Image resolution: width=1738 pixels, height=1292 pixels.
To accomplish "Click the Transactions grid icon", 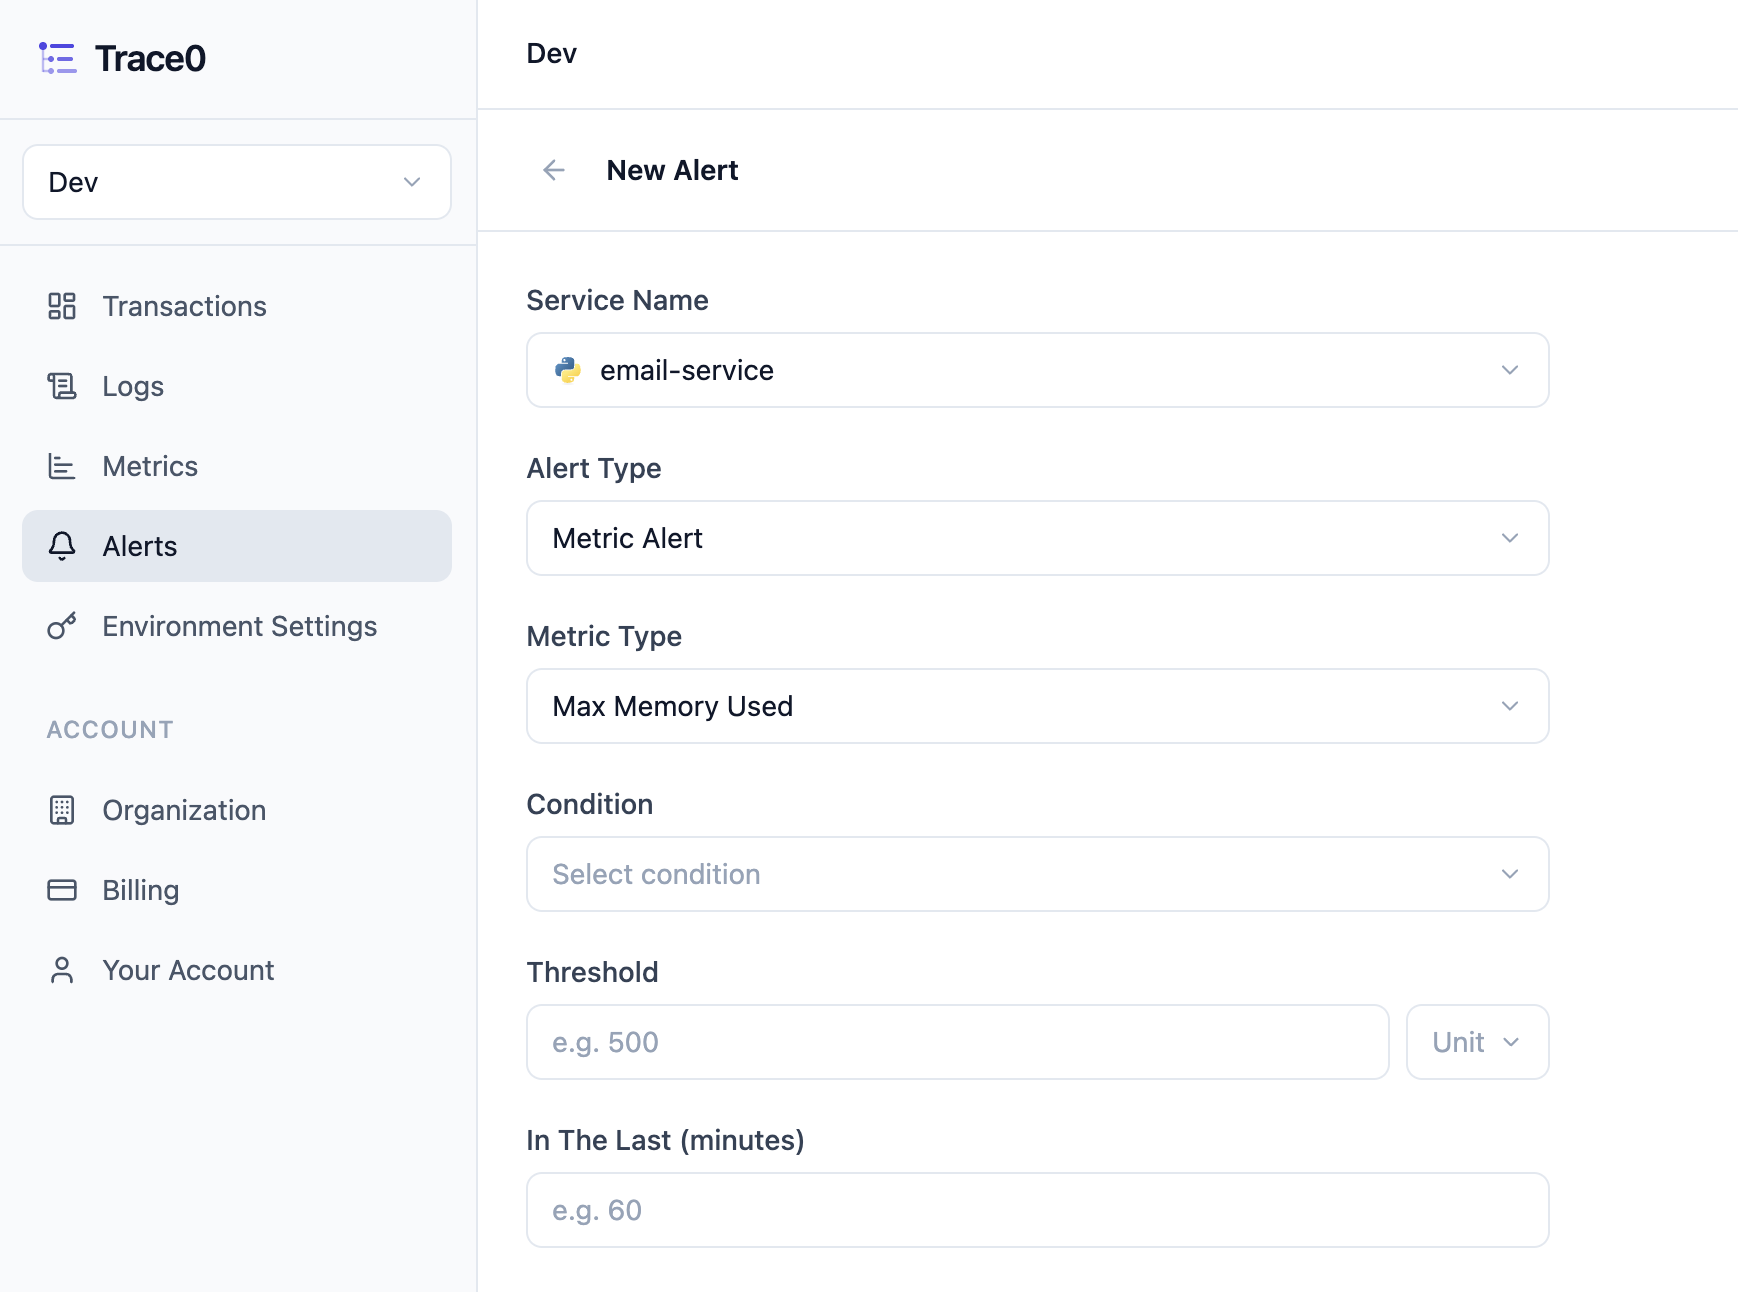I will pyautogui.click(x=62, y=306).
